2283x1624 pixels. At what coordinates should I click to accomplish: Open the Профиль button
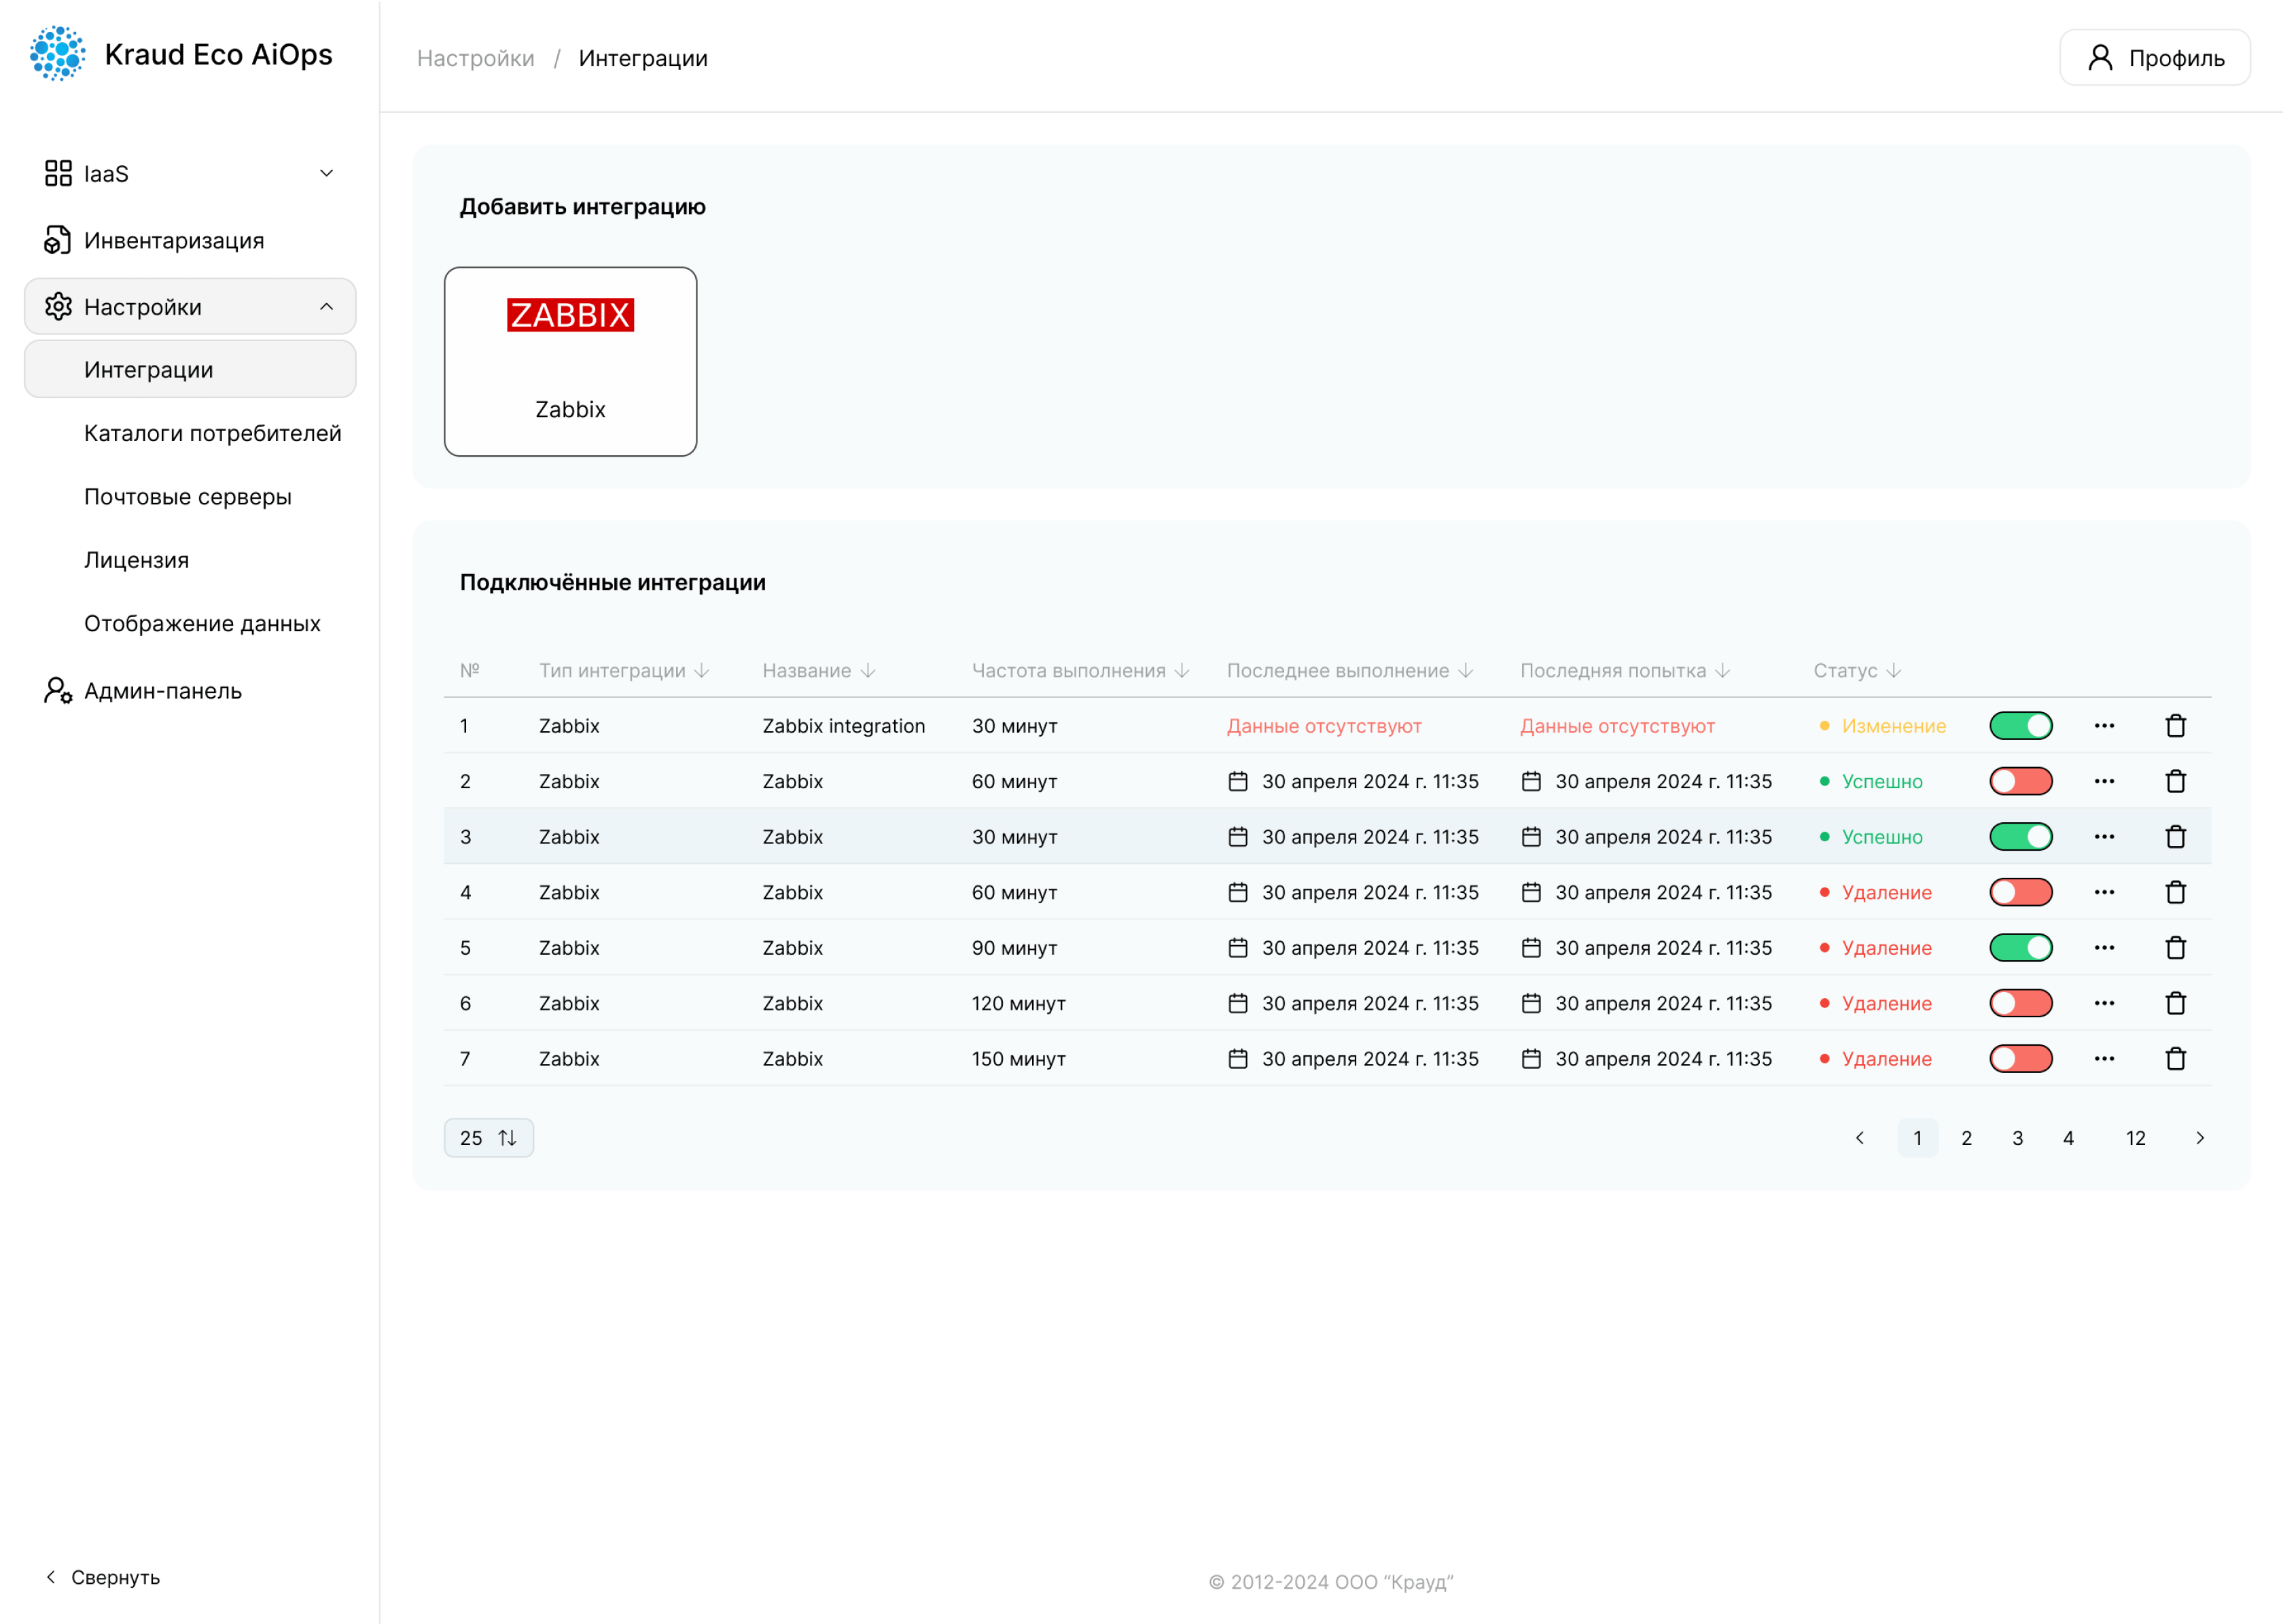click(2154, 58)
